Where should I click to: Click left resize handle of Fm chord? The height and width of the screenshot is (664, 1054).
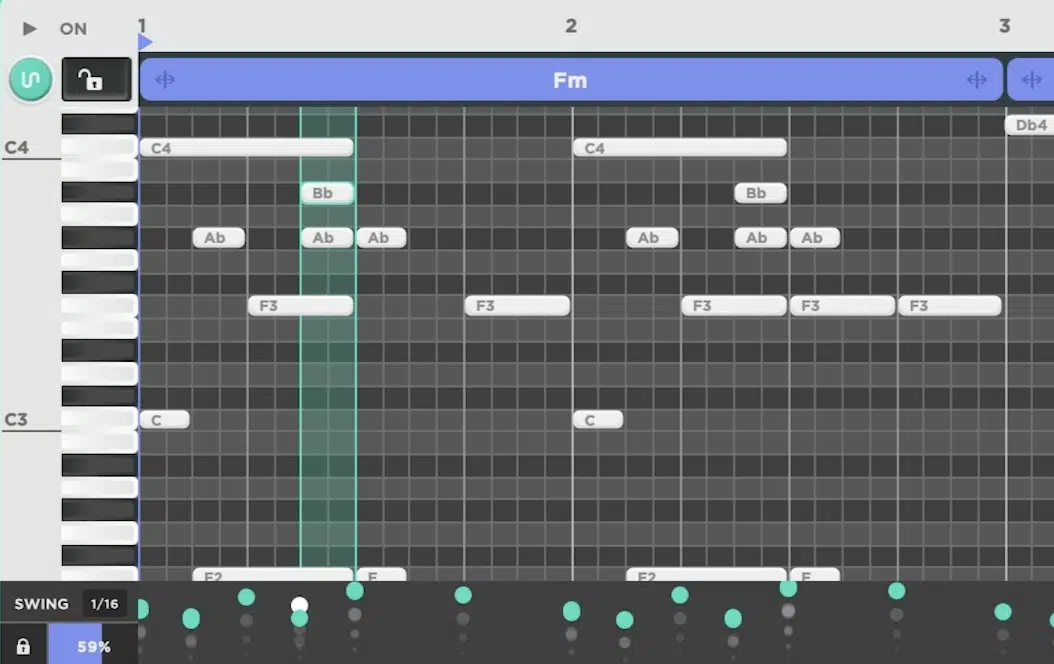[165, 80]
